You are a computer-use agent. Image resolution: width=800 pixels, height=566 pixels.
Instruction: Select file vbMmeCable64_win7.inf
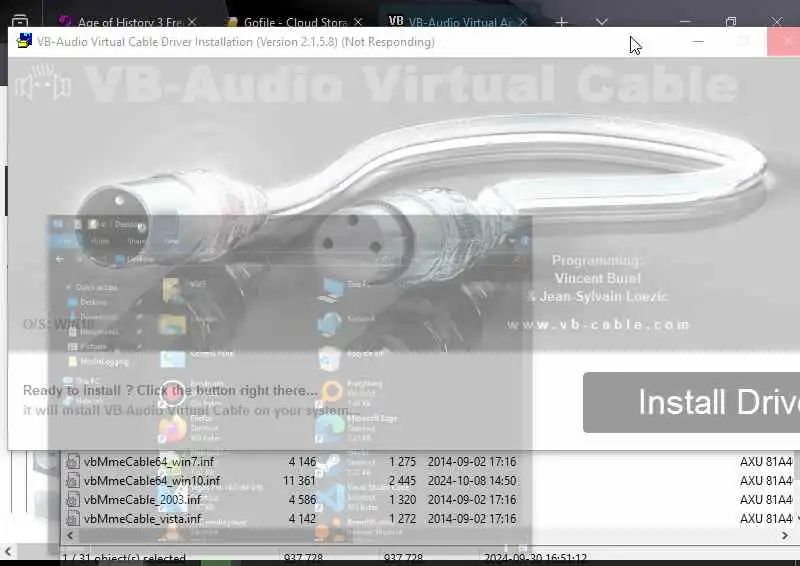(x=149, y=462)
